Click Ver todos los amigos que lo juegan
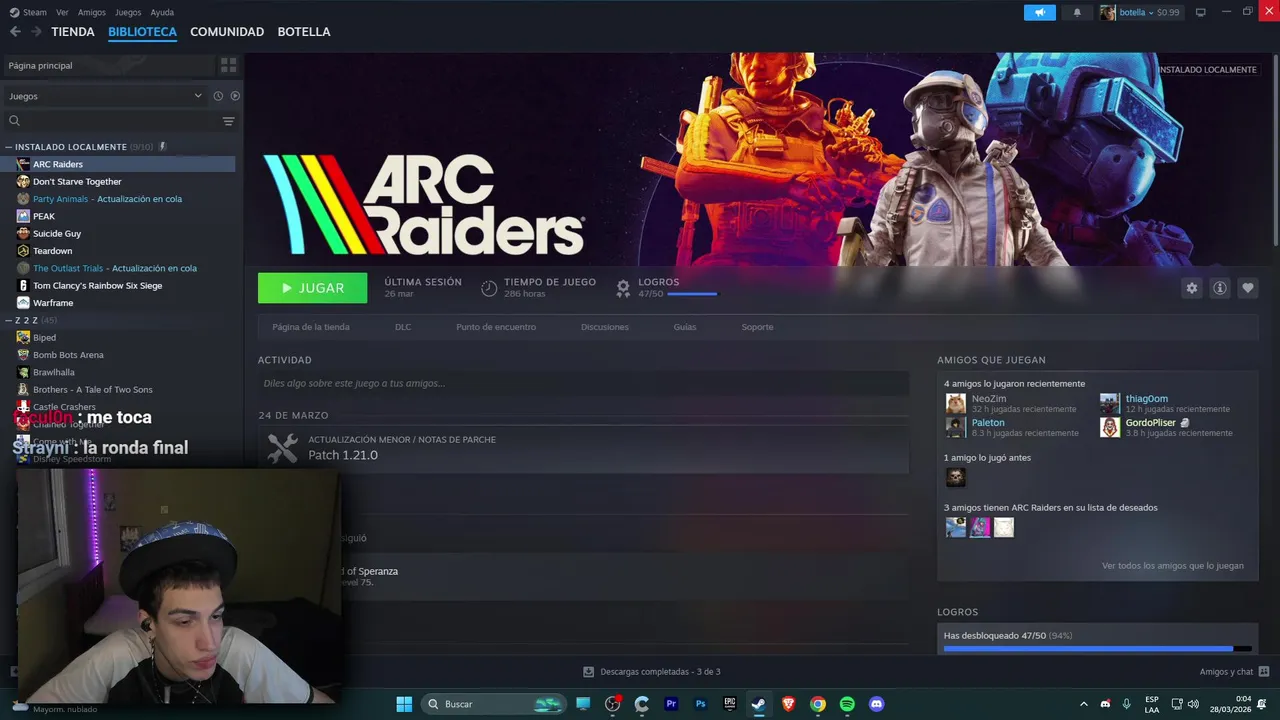This screenshot has width=1280, height=720. pos(1173,565)
